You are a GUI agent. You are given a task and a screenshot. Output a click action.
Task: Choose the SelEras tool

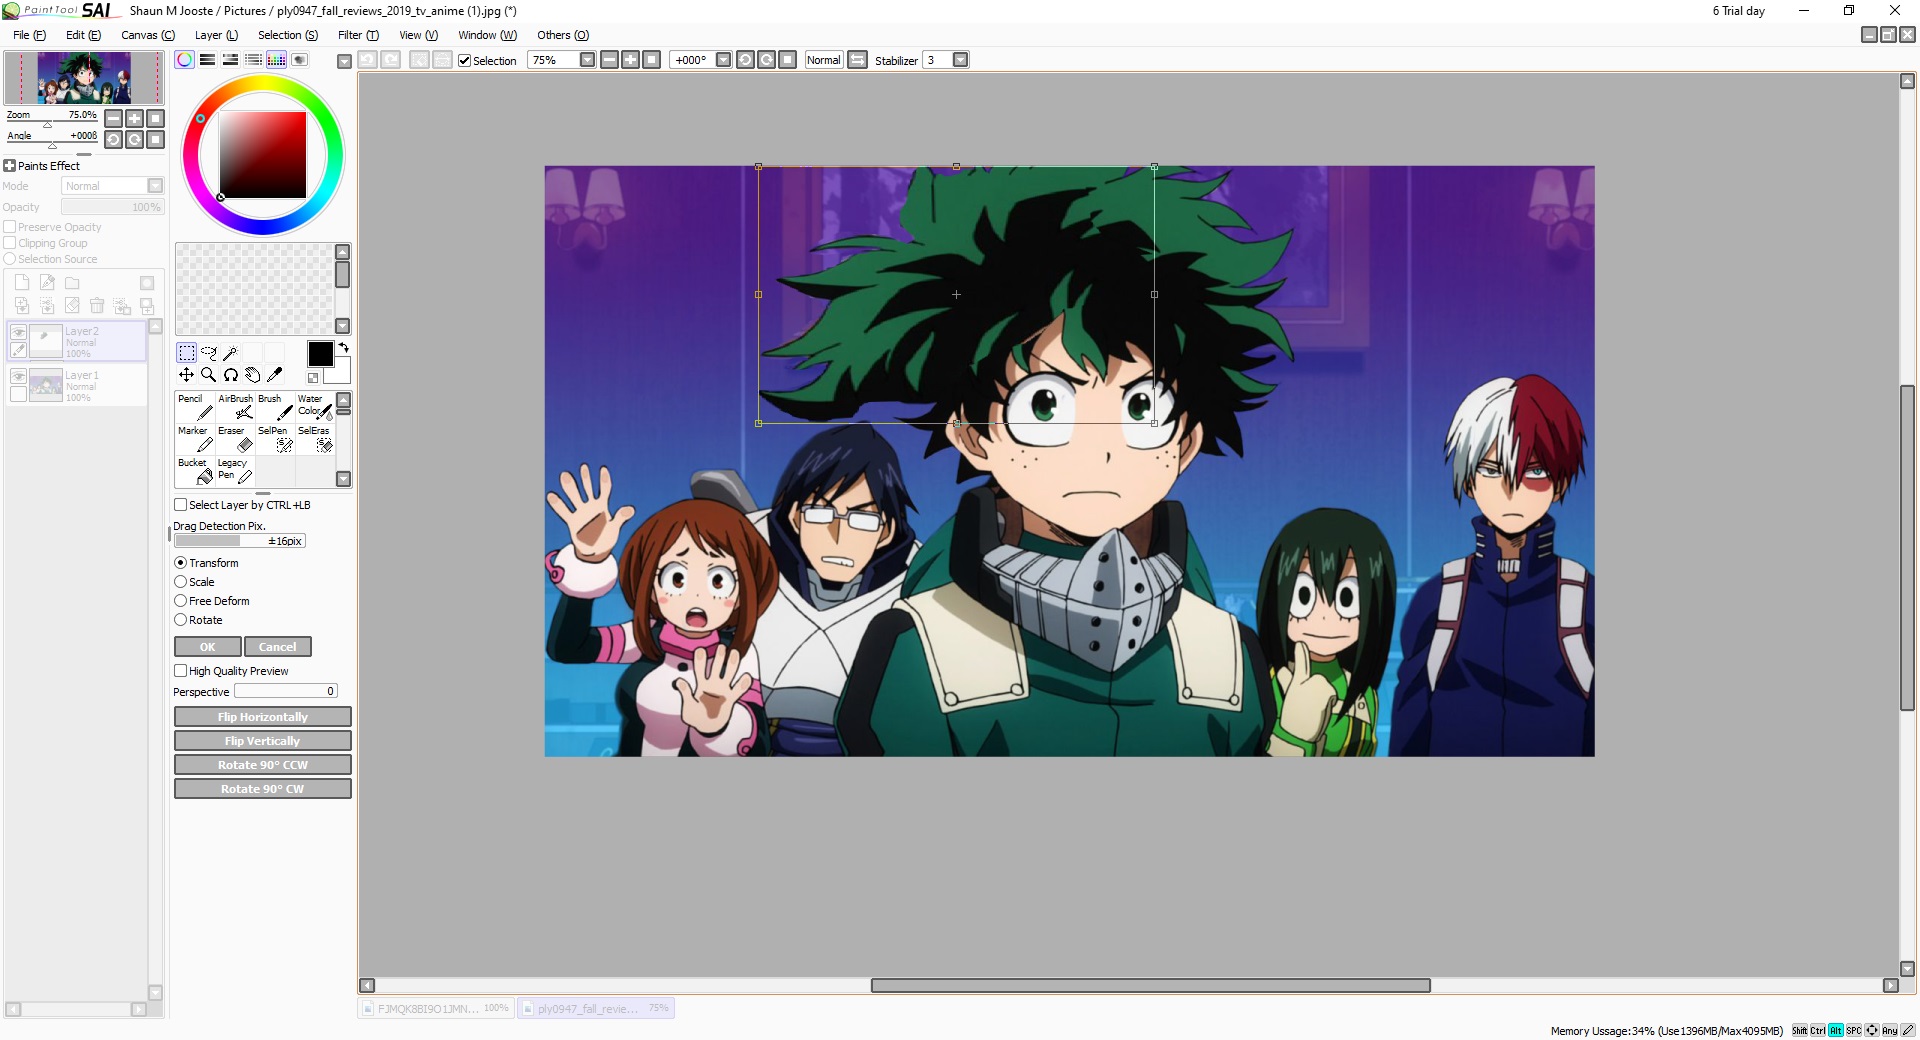coord(315,439)
